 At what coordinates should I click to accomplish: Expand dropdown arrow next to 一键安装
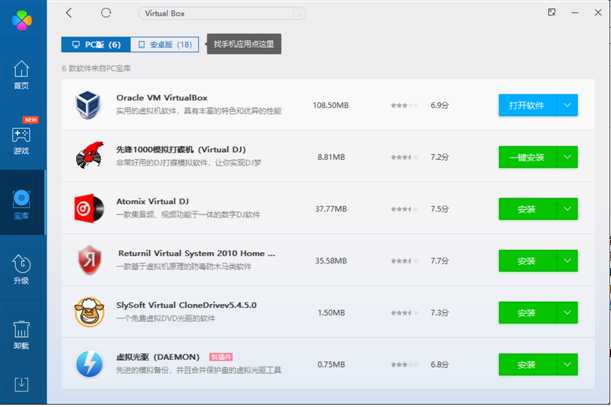567,157
